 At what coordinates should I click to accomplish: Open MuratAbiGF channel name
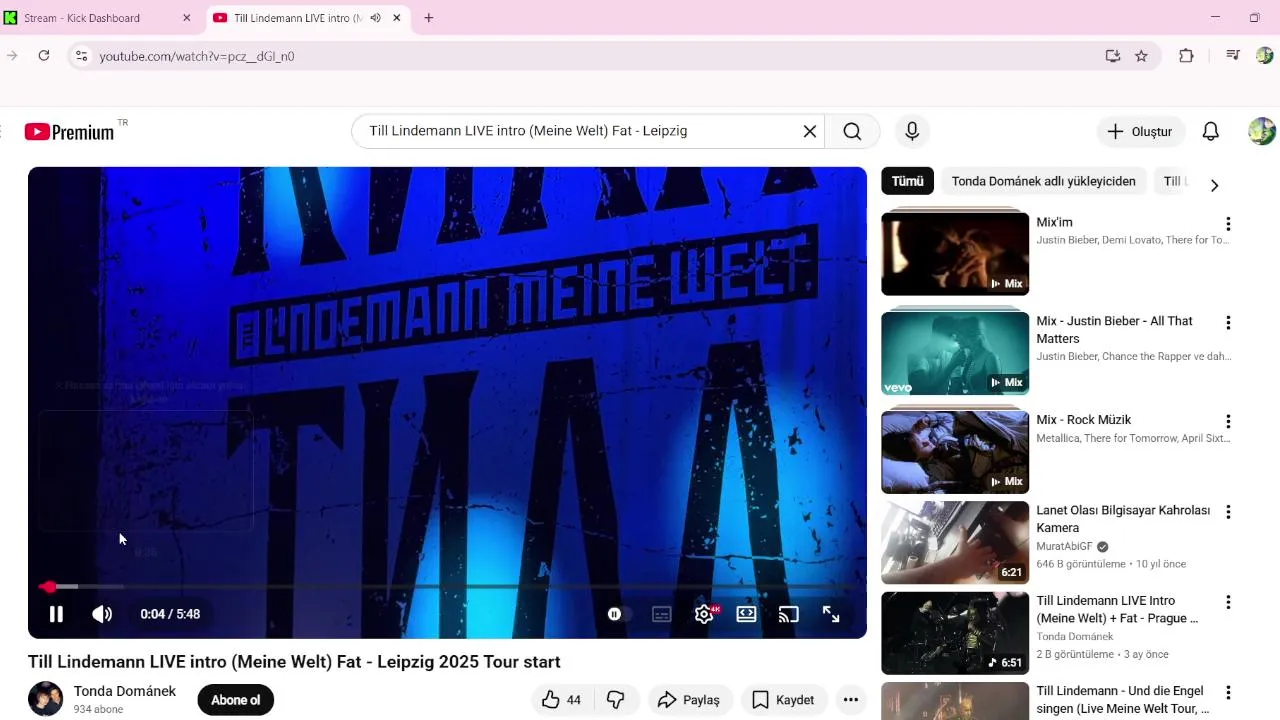1064,547
